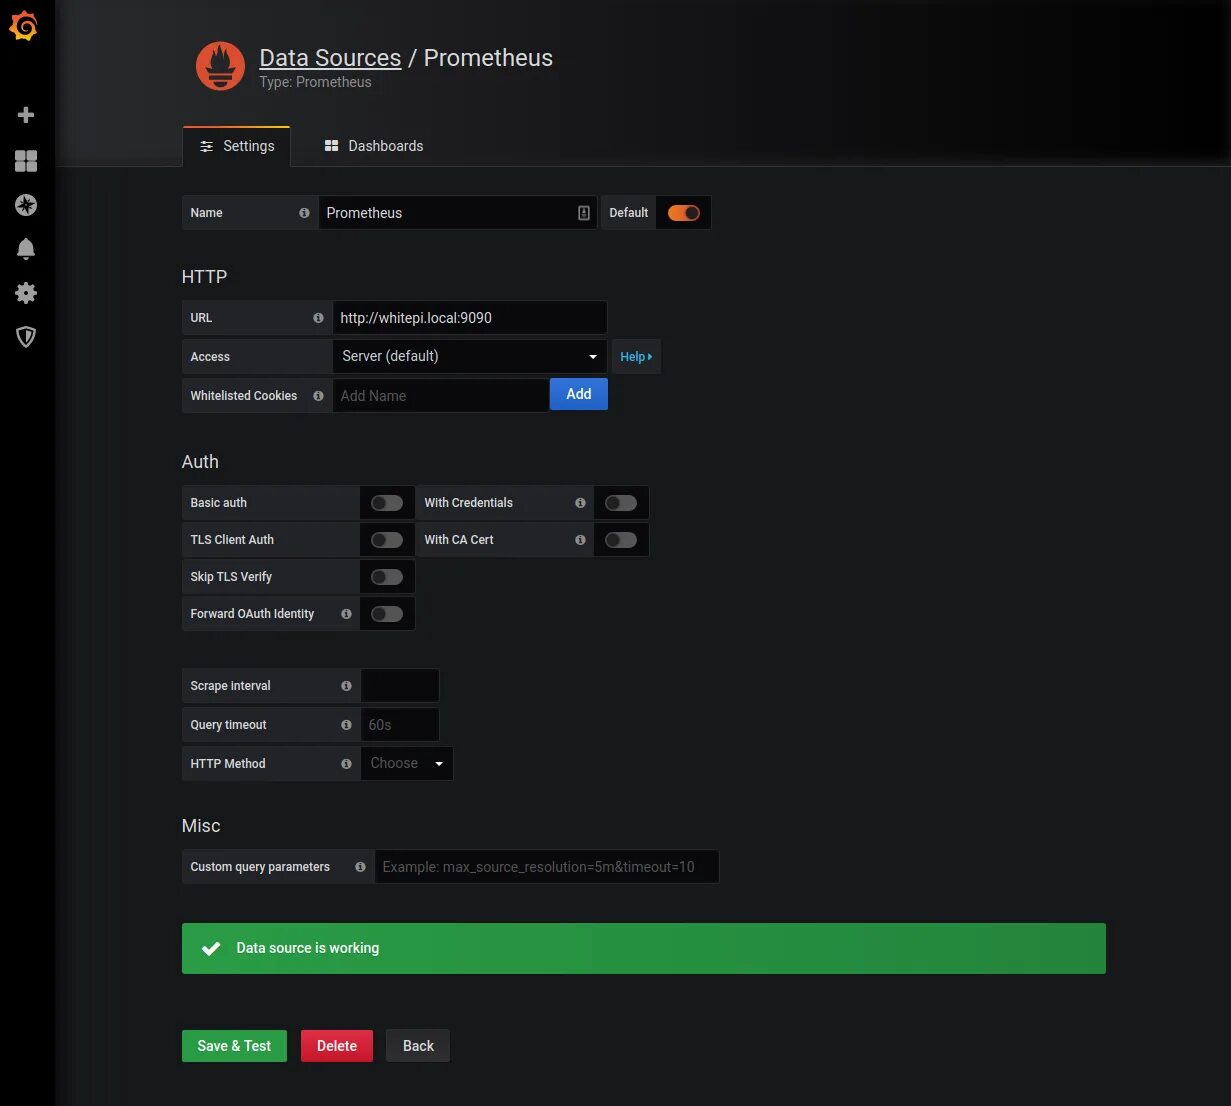Enable the With Credentials switch
This screenshot has height=1106, width=1231.
pos(621,503)
